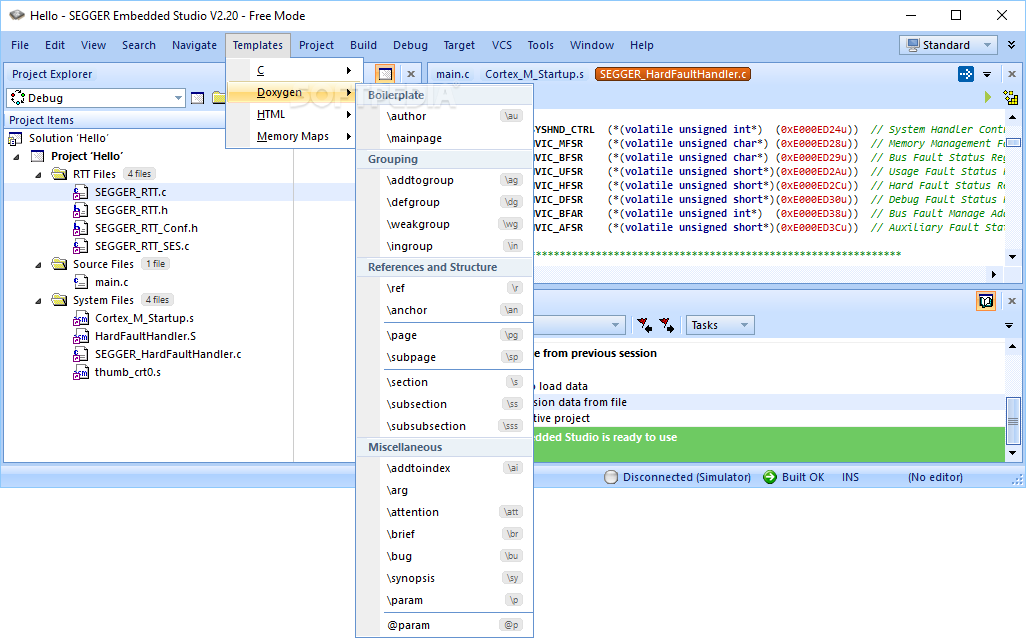Click the INS status bar indicator
This screenshot has height=638, width=1026.
[x=850, y=477]
